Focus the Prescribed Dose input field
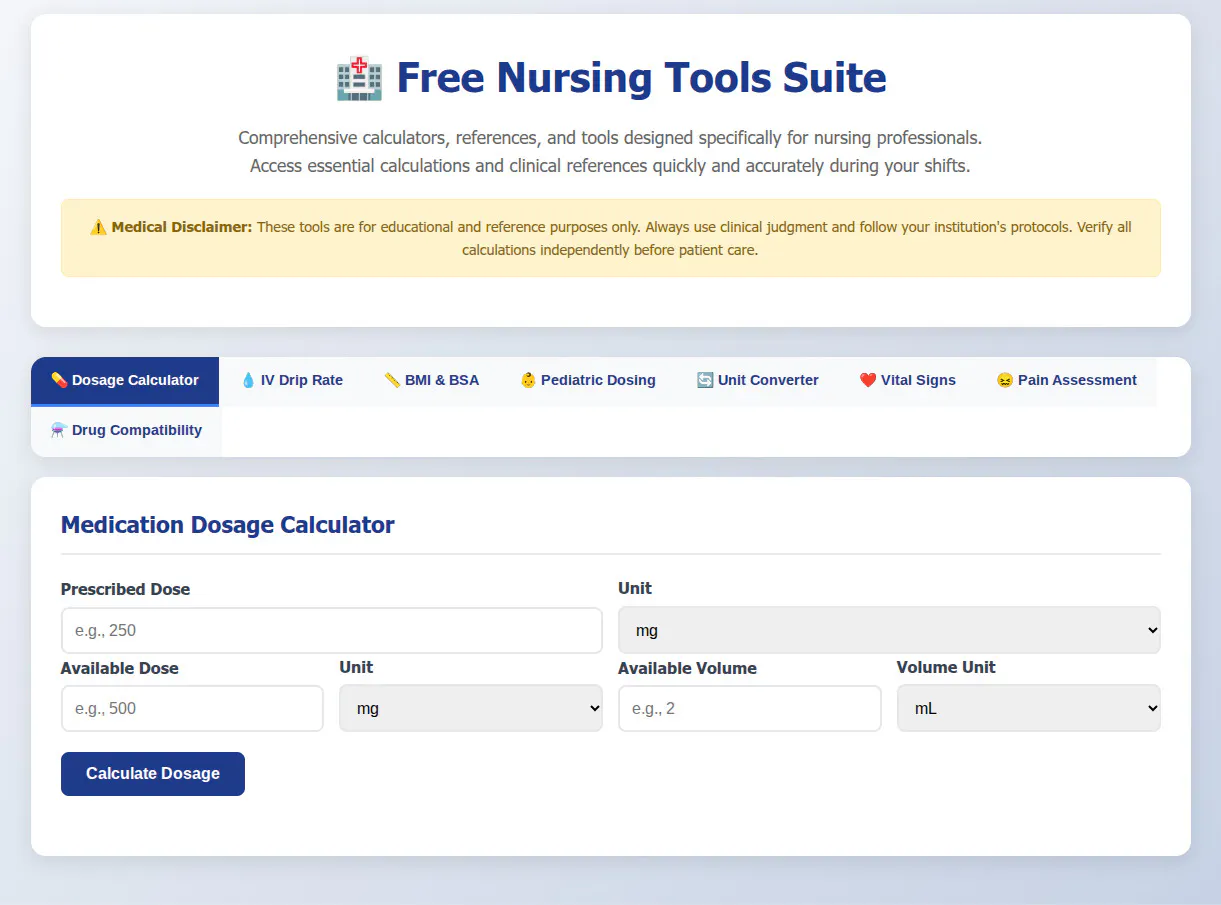 pyautogui.click(x=332, y=631)
